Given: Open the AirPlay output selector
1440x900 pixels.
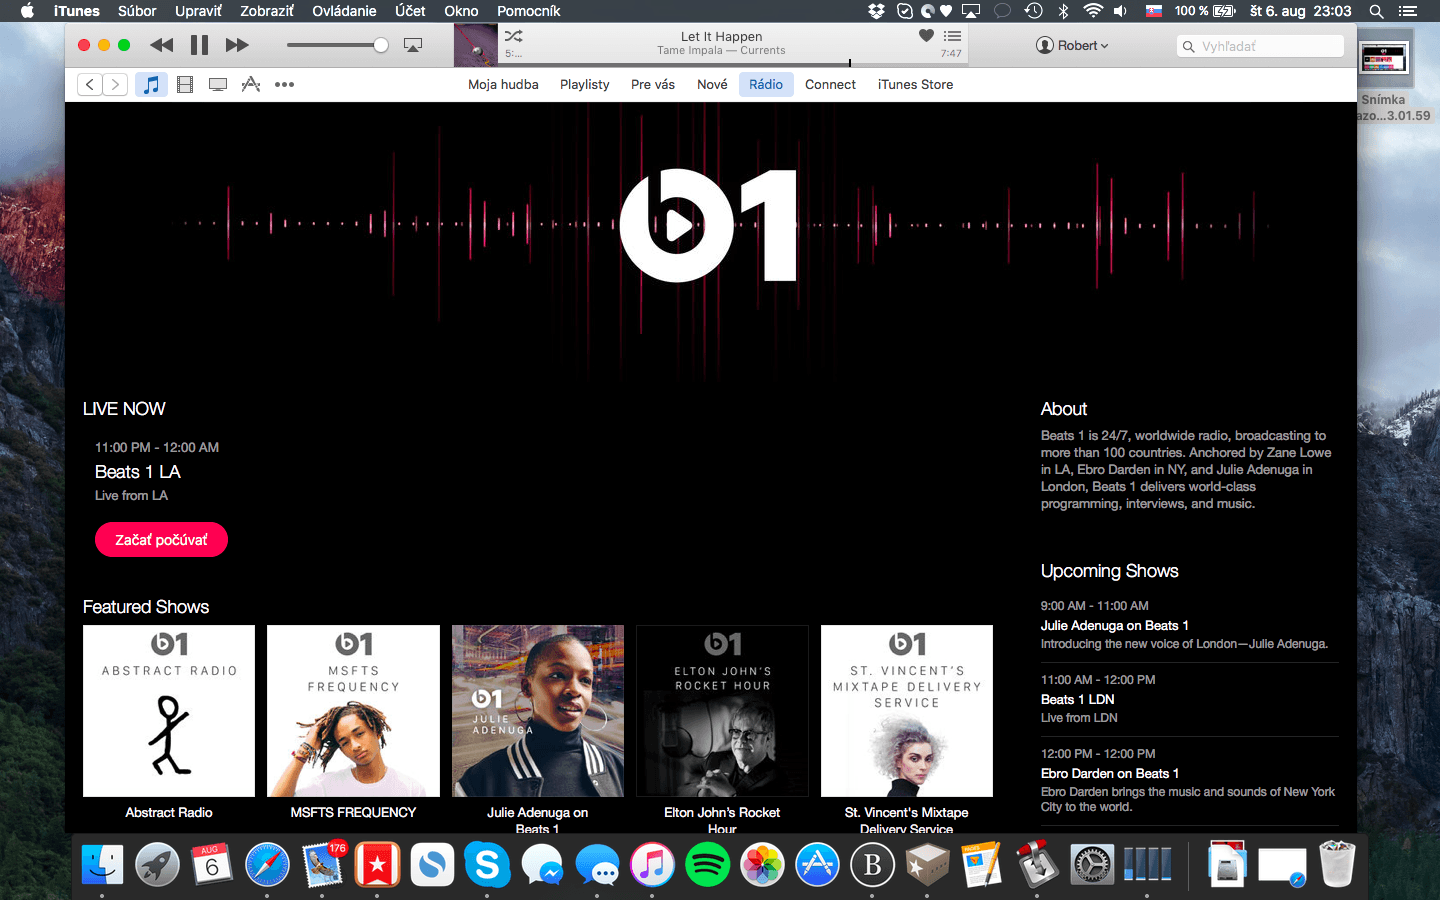Looking at the screenshot, I should pyautogui.click(x=412, y=45).
